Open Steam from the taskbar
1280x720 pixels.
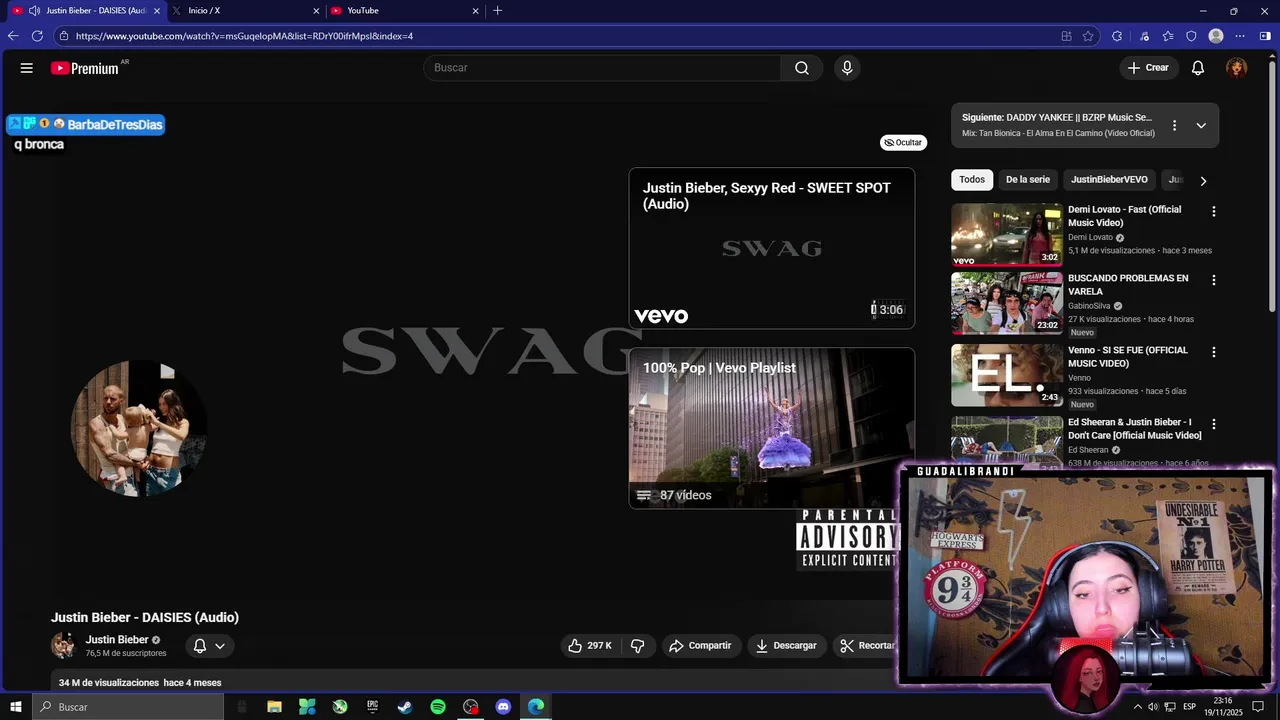(x=405, y=707)
